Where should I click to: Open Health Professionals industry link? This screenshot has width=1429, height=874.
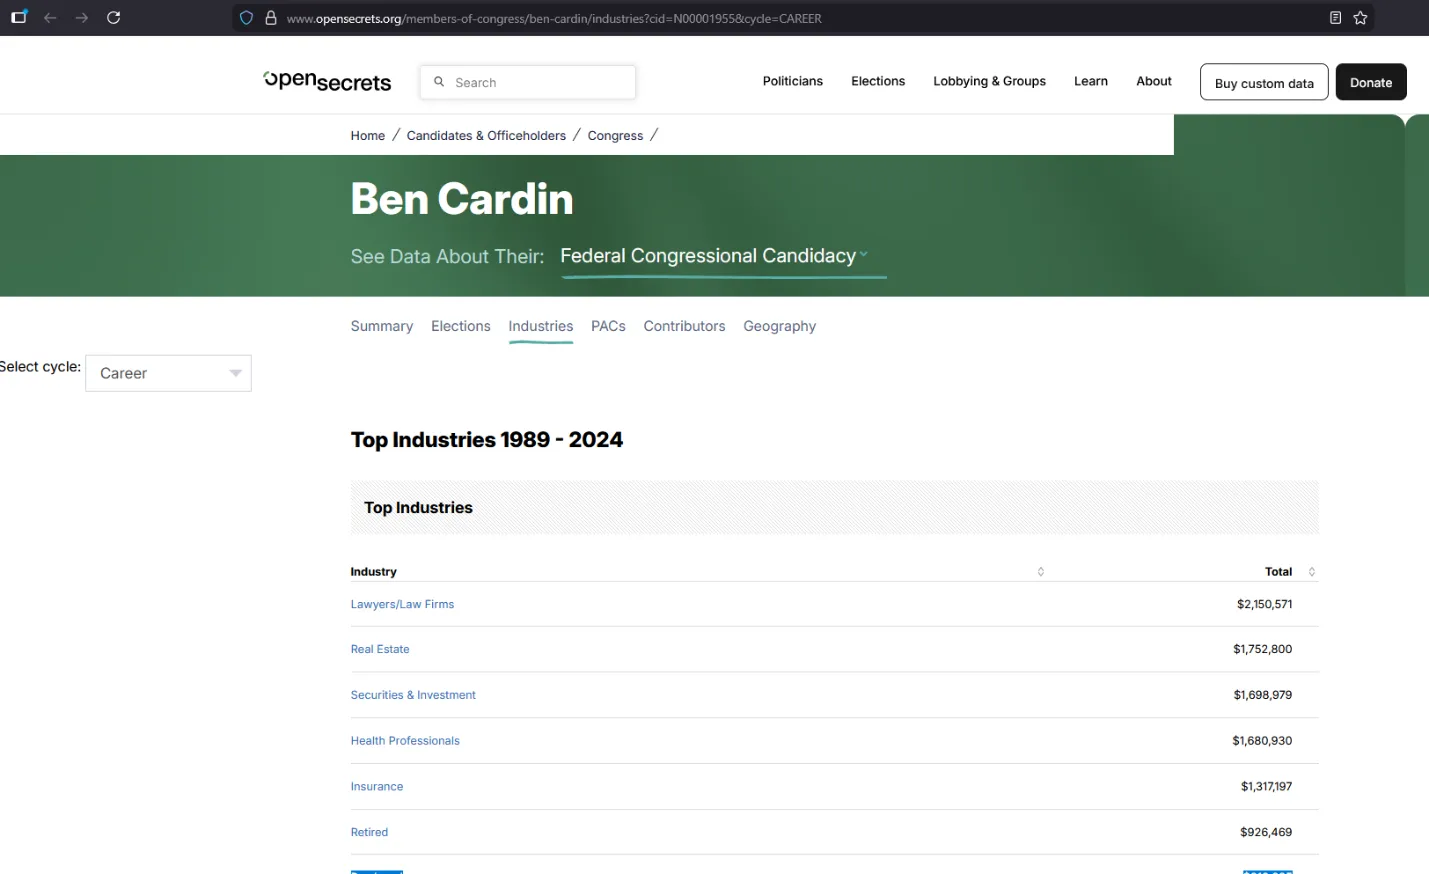tap(405, 741)
